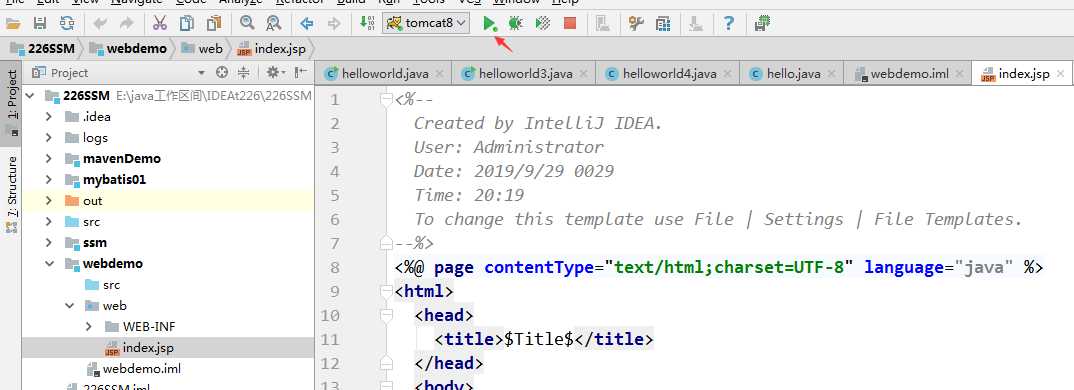
Task: Open the Project view mode dropdown
Action: pyautogui.click(x=201, y=73)
